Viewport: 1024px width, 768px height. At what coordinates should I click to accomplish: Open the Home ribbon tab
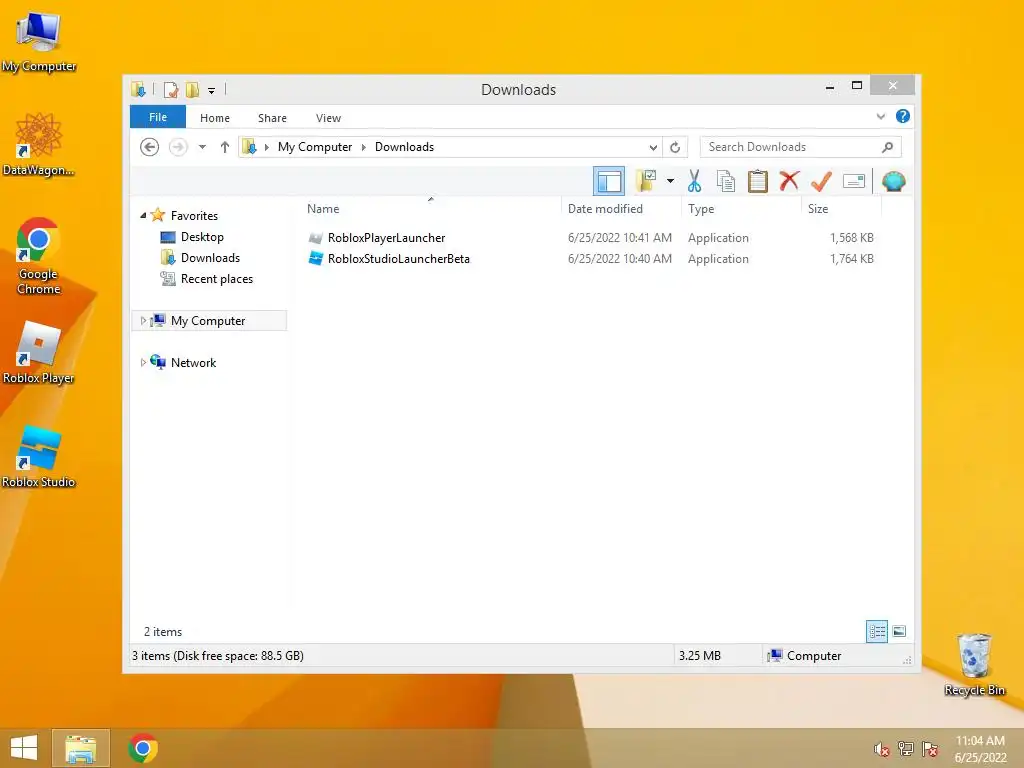[x=215, y=118]
